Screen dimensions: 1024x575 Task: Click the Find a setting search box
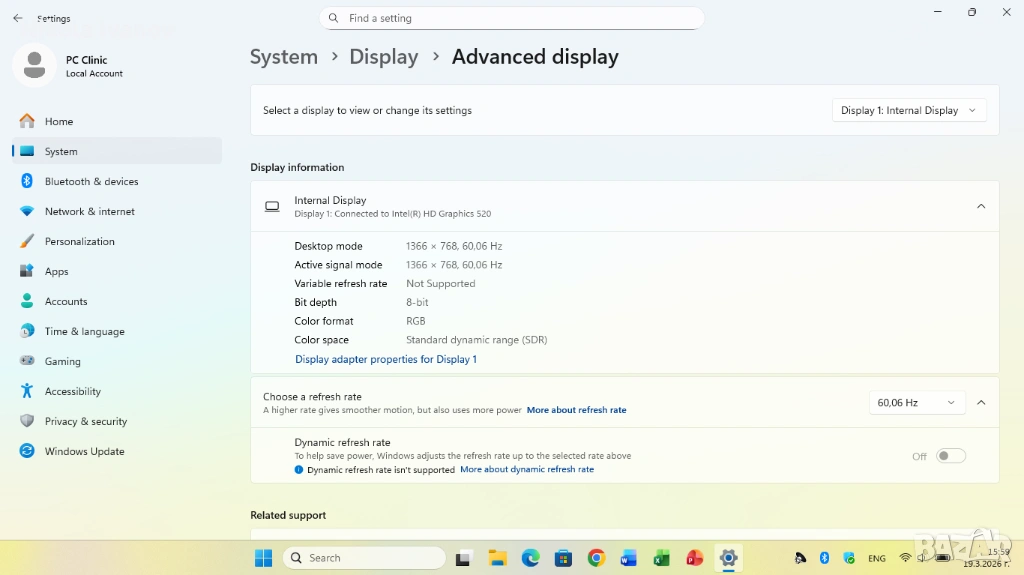[511, 18]
